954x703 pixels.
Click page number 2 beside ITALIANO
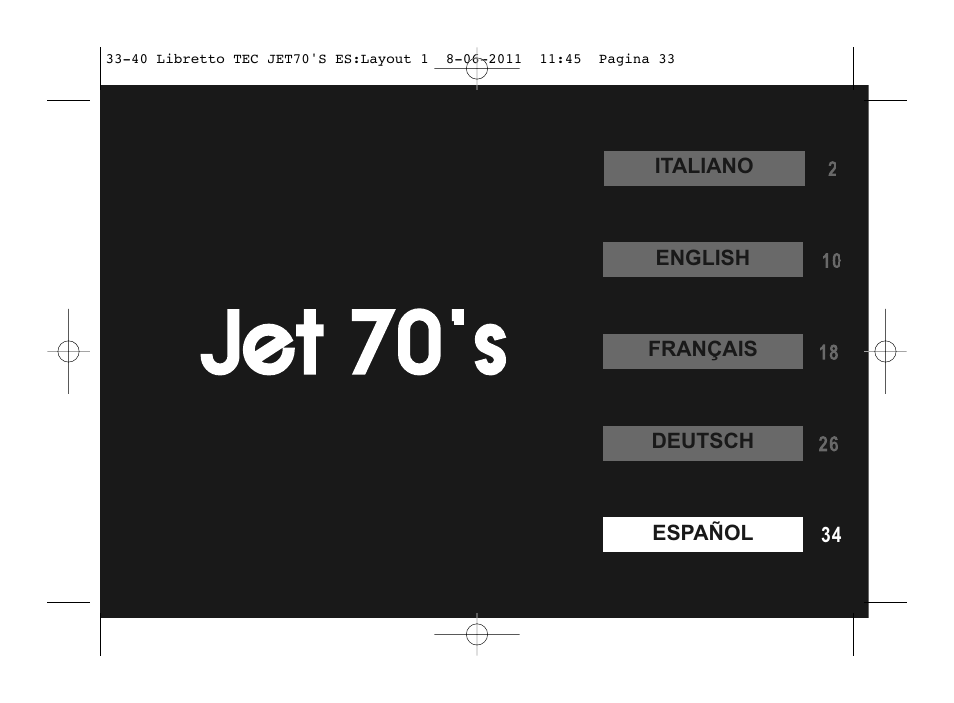pyautogui.click(x=832, y=169)
